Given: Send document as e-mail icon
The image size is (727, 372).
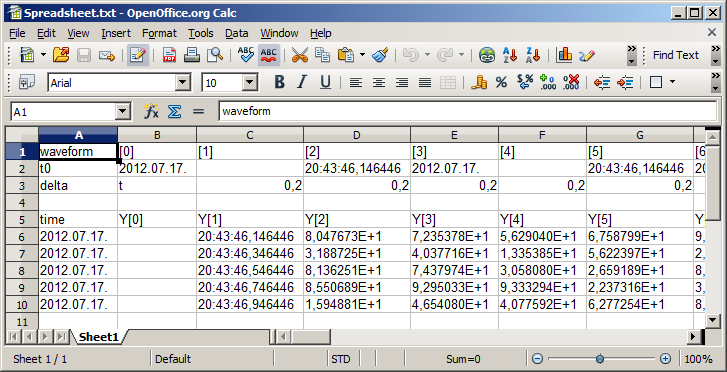Looking at the screenshot, I should [x=107, y=55].
